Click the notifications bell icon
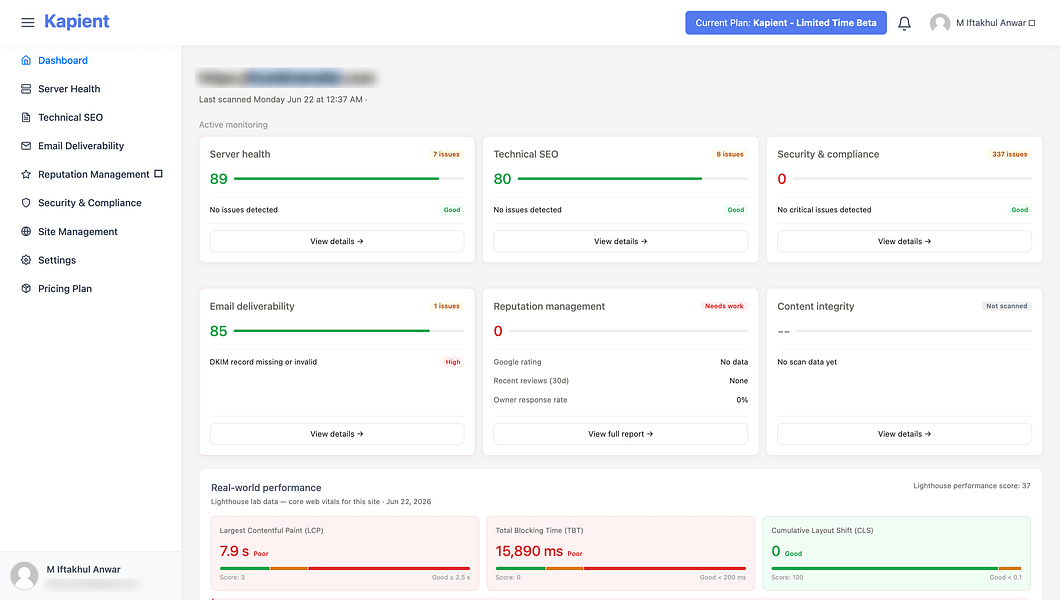 click(904, 23)
